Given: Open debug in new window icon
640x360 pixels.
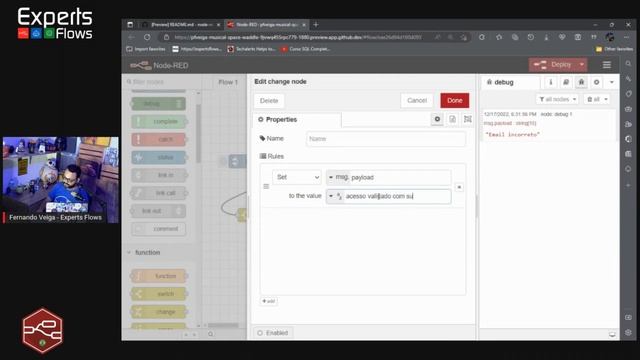Looking at the screenshot, I should pyautogui.click(x=612, y=334).
